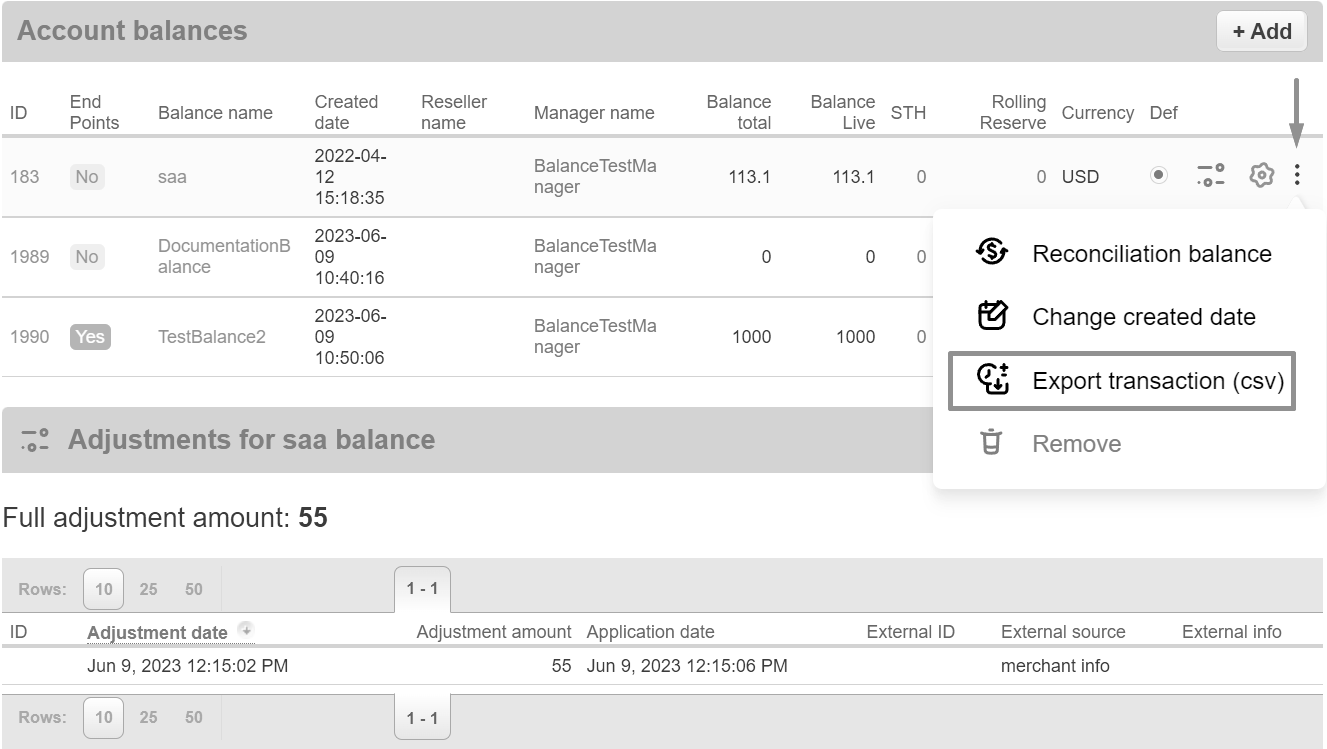
Task: Select Reconciliation balance menu entry
Action: 1151,254
